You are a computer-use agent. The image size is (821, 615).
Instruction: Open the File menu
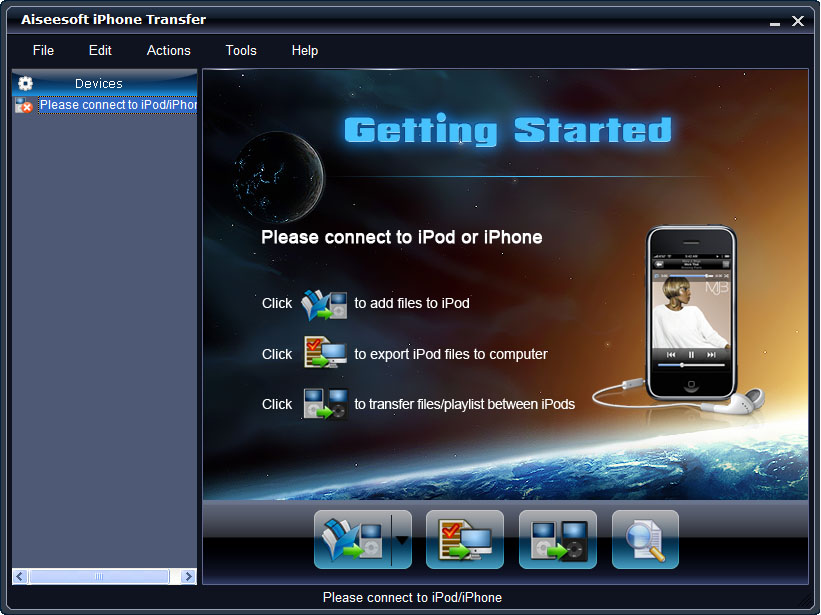tap(43, 50)
